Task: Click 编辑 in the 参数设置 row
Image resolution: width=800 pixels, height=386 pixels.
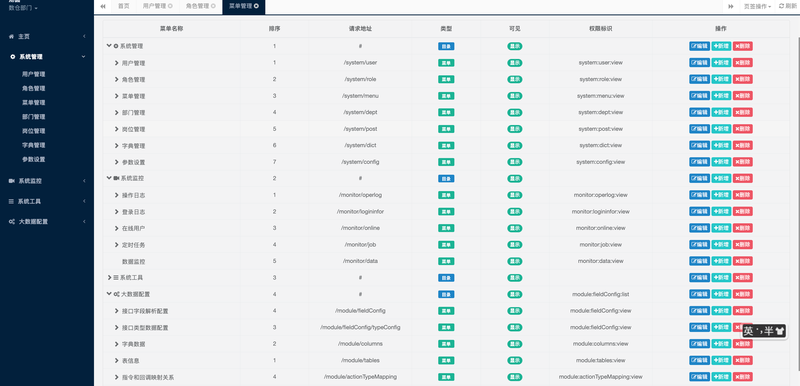Action: tap(699, 162)
